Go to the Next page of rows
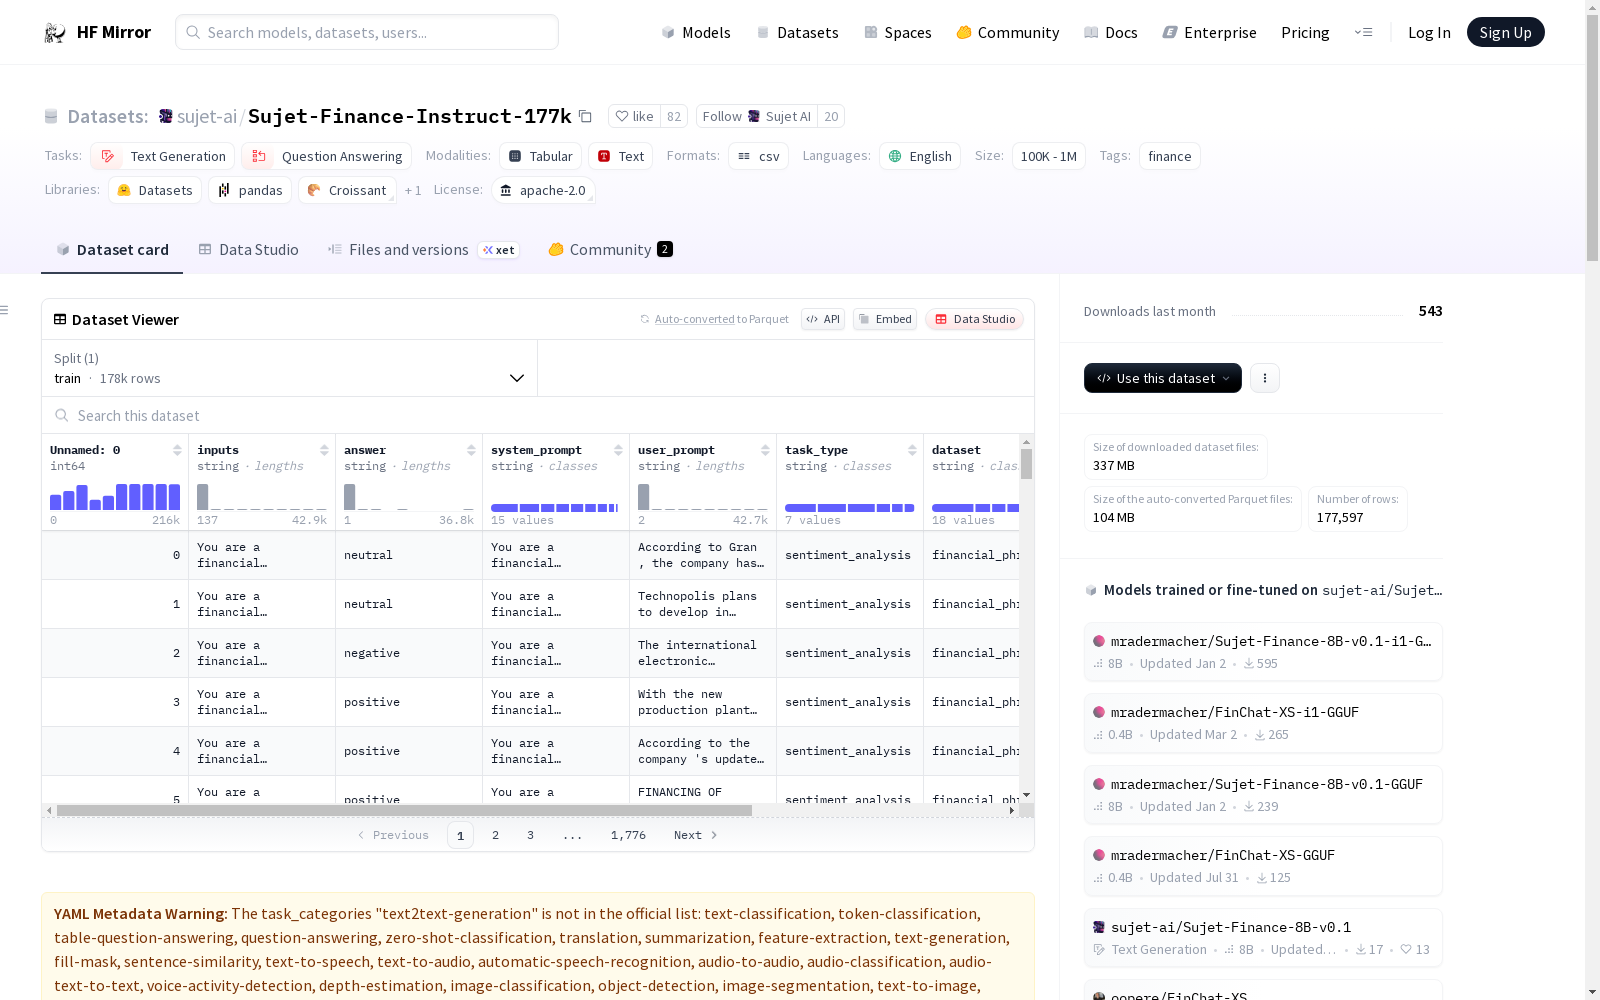This screenshot has height=1000, width=1600. [x=696, y=835]
